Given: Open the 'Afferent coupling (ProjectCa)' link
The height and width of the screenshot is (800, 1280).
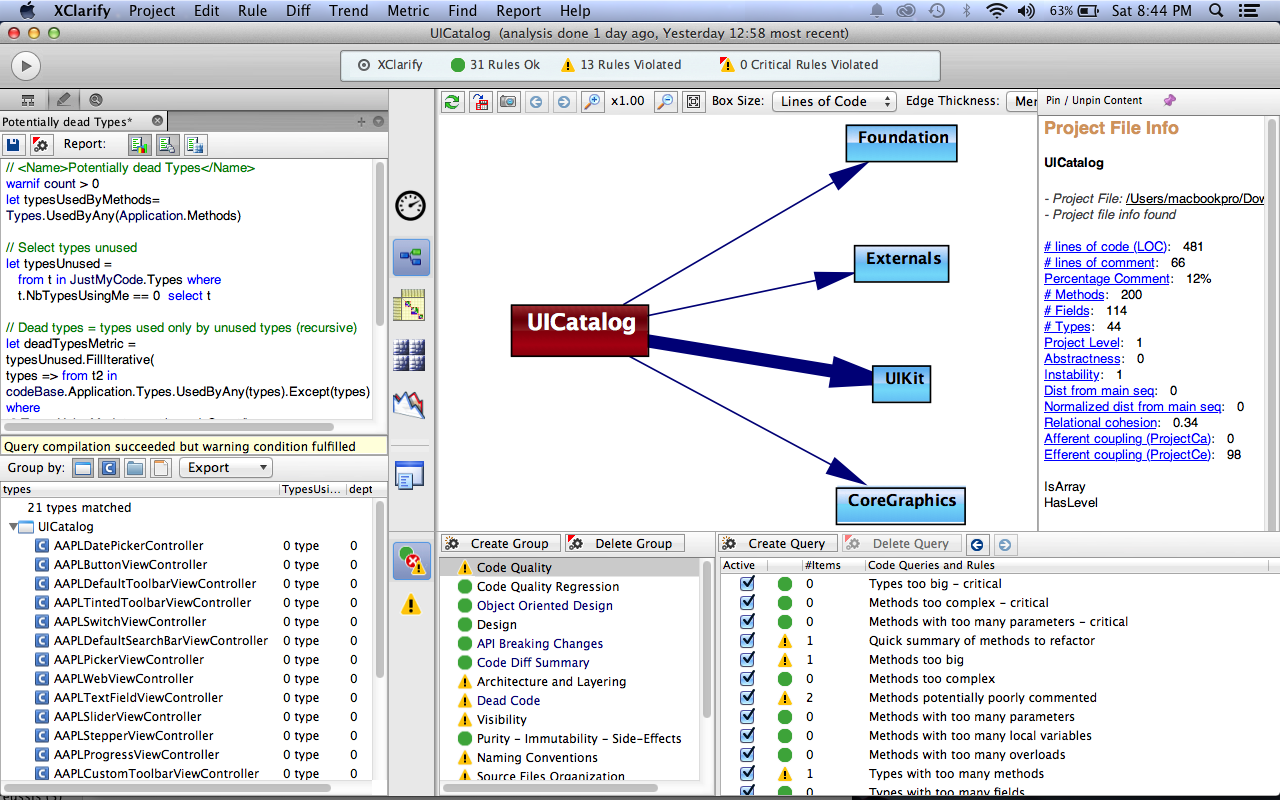Looking at the screenshot, I should [1128, 439].
